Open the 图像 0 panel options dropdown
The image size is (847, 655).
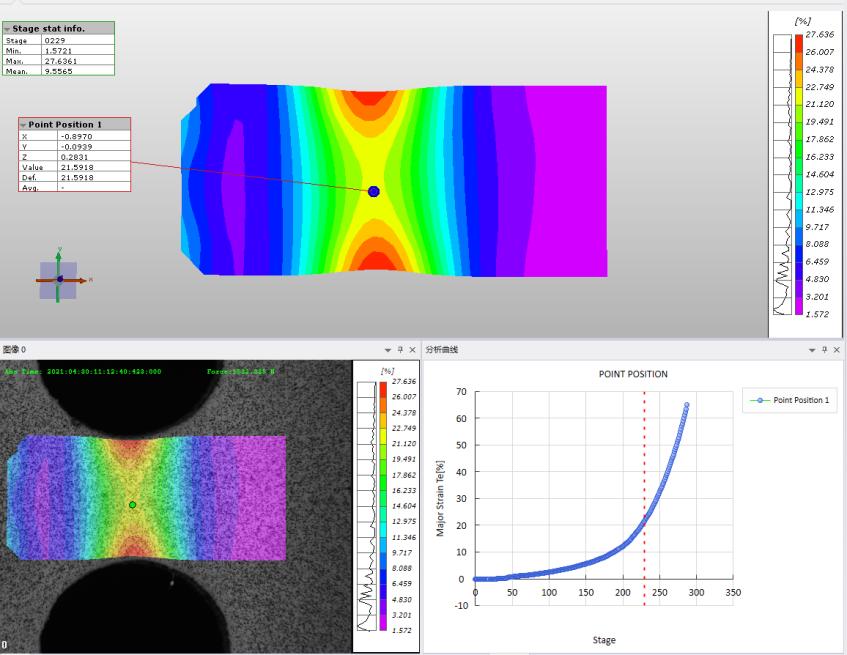(388, 350)
